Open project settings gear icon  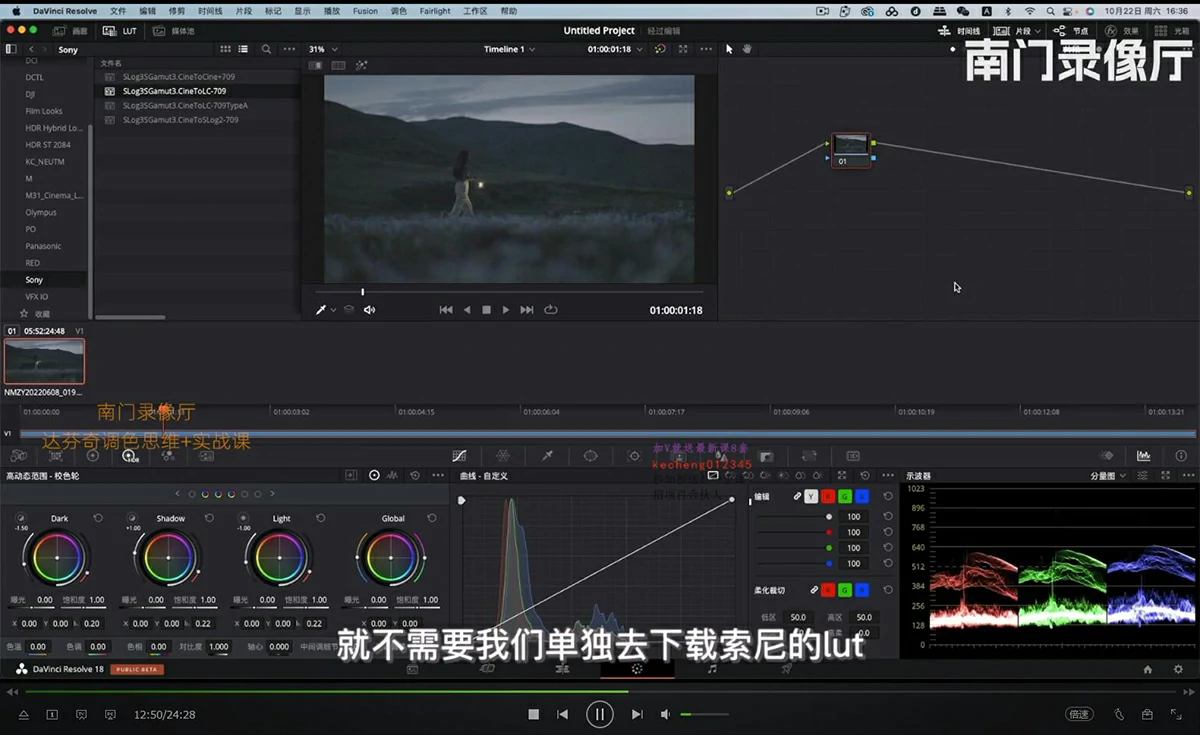[x=1178, y=669]
